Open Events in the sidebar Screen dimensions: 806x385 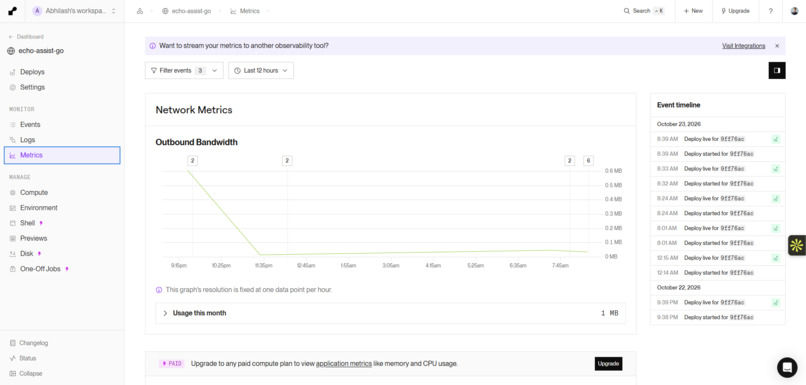30,124
